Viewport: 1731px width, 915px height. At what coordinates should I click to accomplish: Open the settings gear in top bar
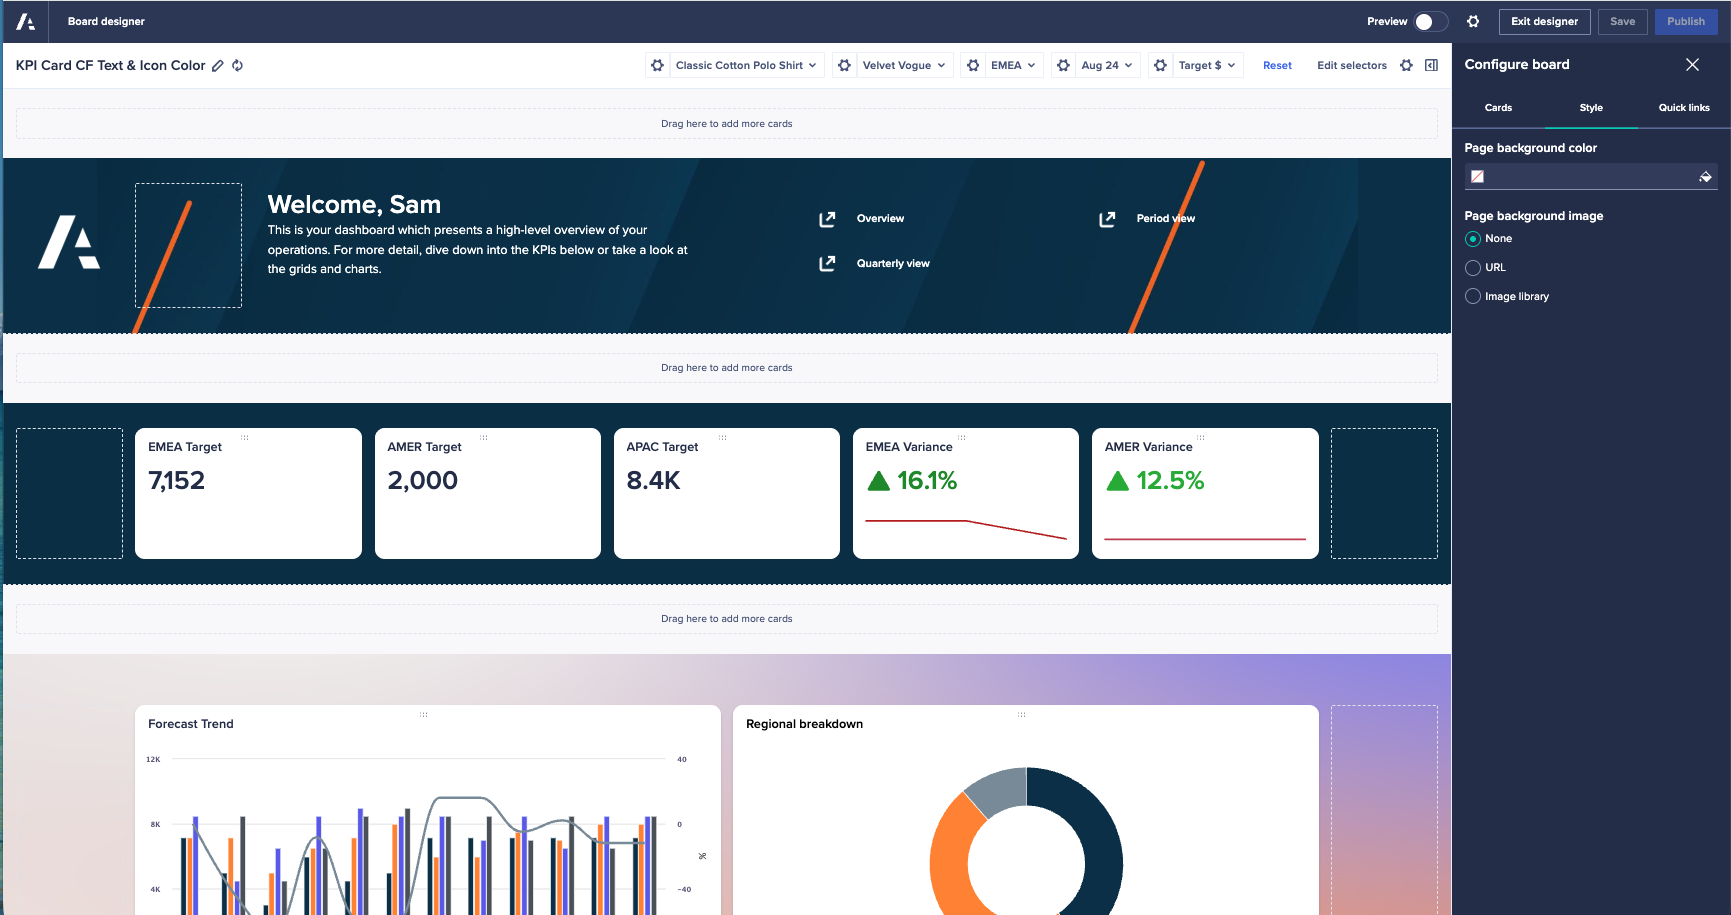1473,21
